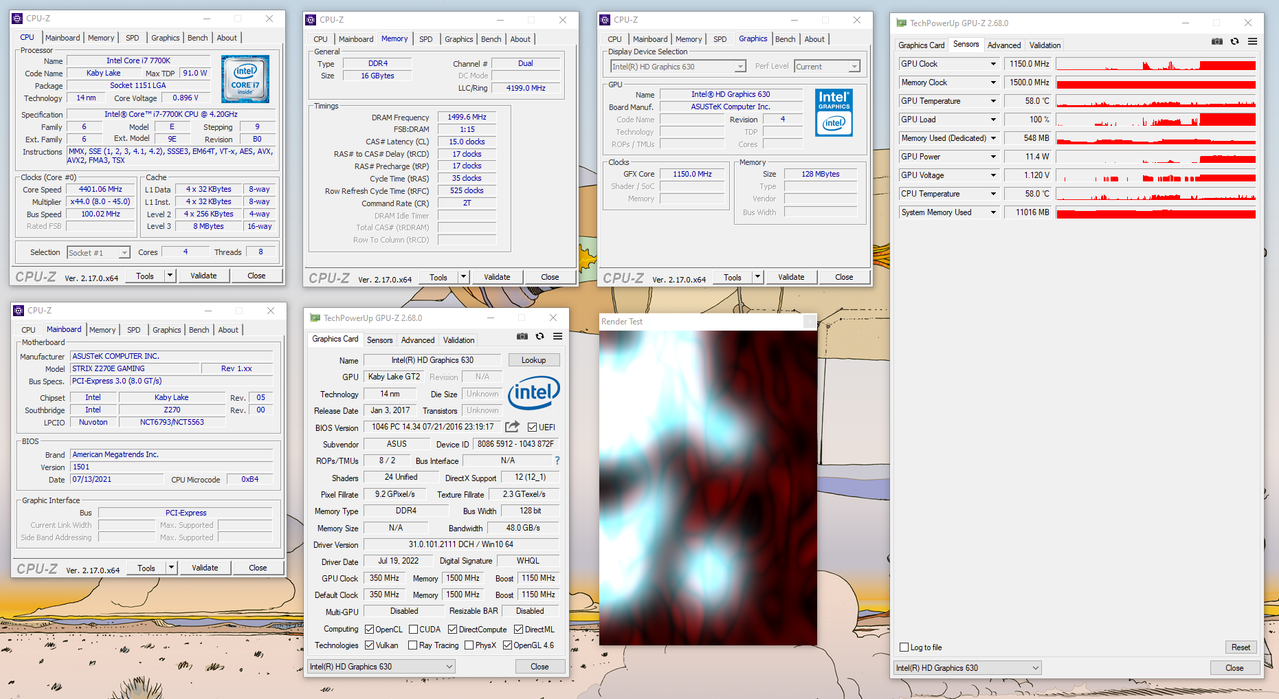
Task: Switch to Graphics tab in CPU-Z Mainboard window
Action: point(167,330)
